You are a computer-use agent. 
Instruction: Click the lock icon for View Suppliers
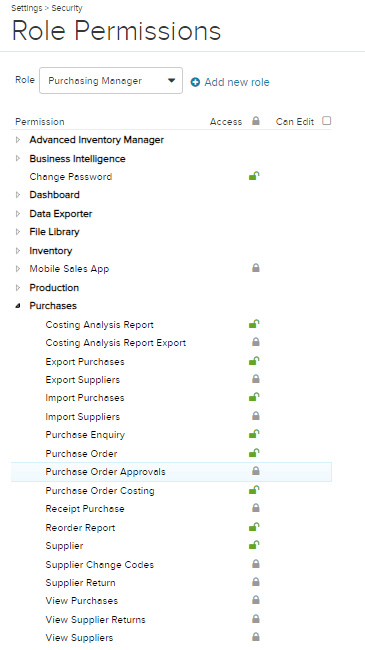point(256,637)
